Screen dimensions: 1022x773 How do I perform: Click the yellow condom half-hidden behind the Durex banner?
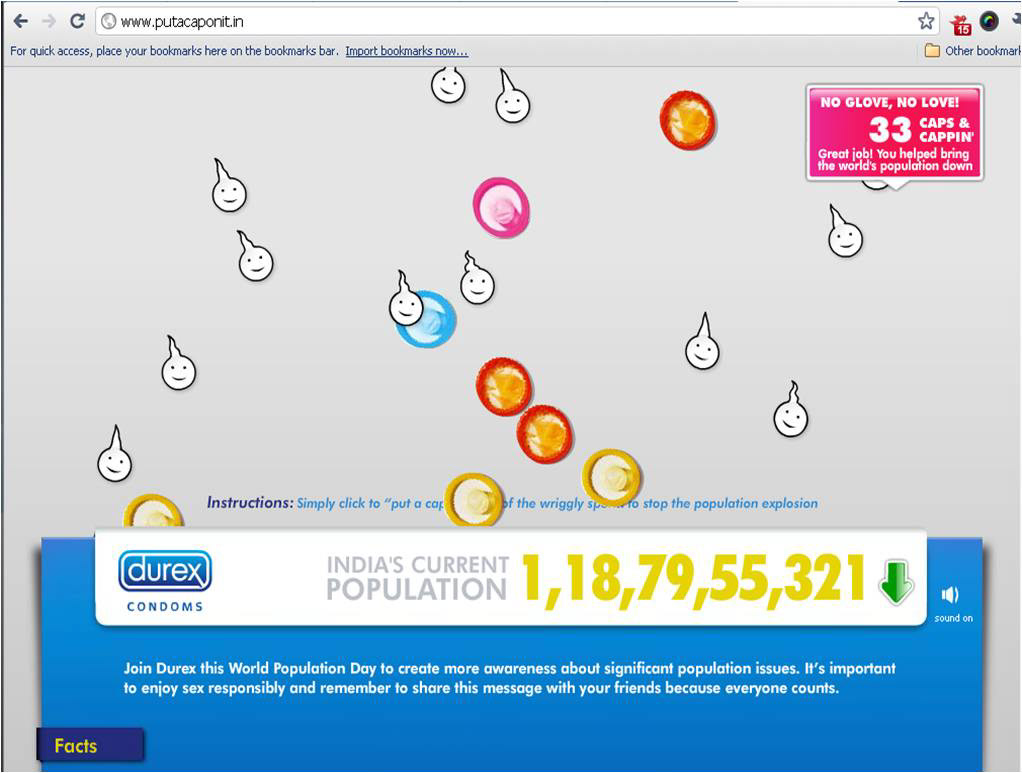pos(153,512)
